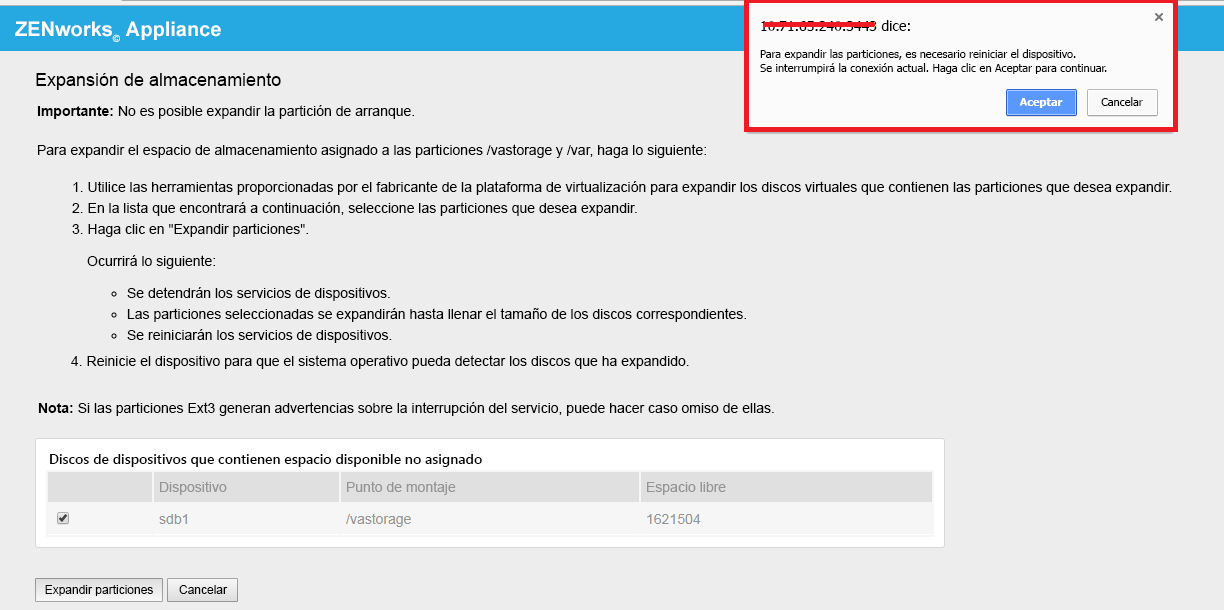1224x610 pixels.
Task: Select the Espacio libre column header
Action: click(x=786, y=487)
